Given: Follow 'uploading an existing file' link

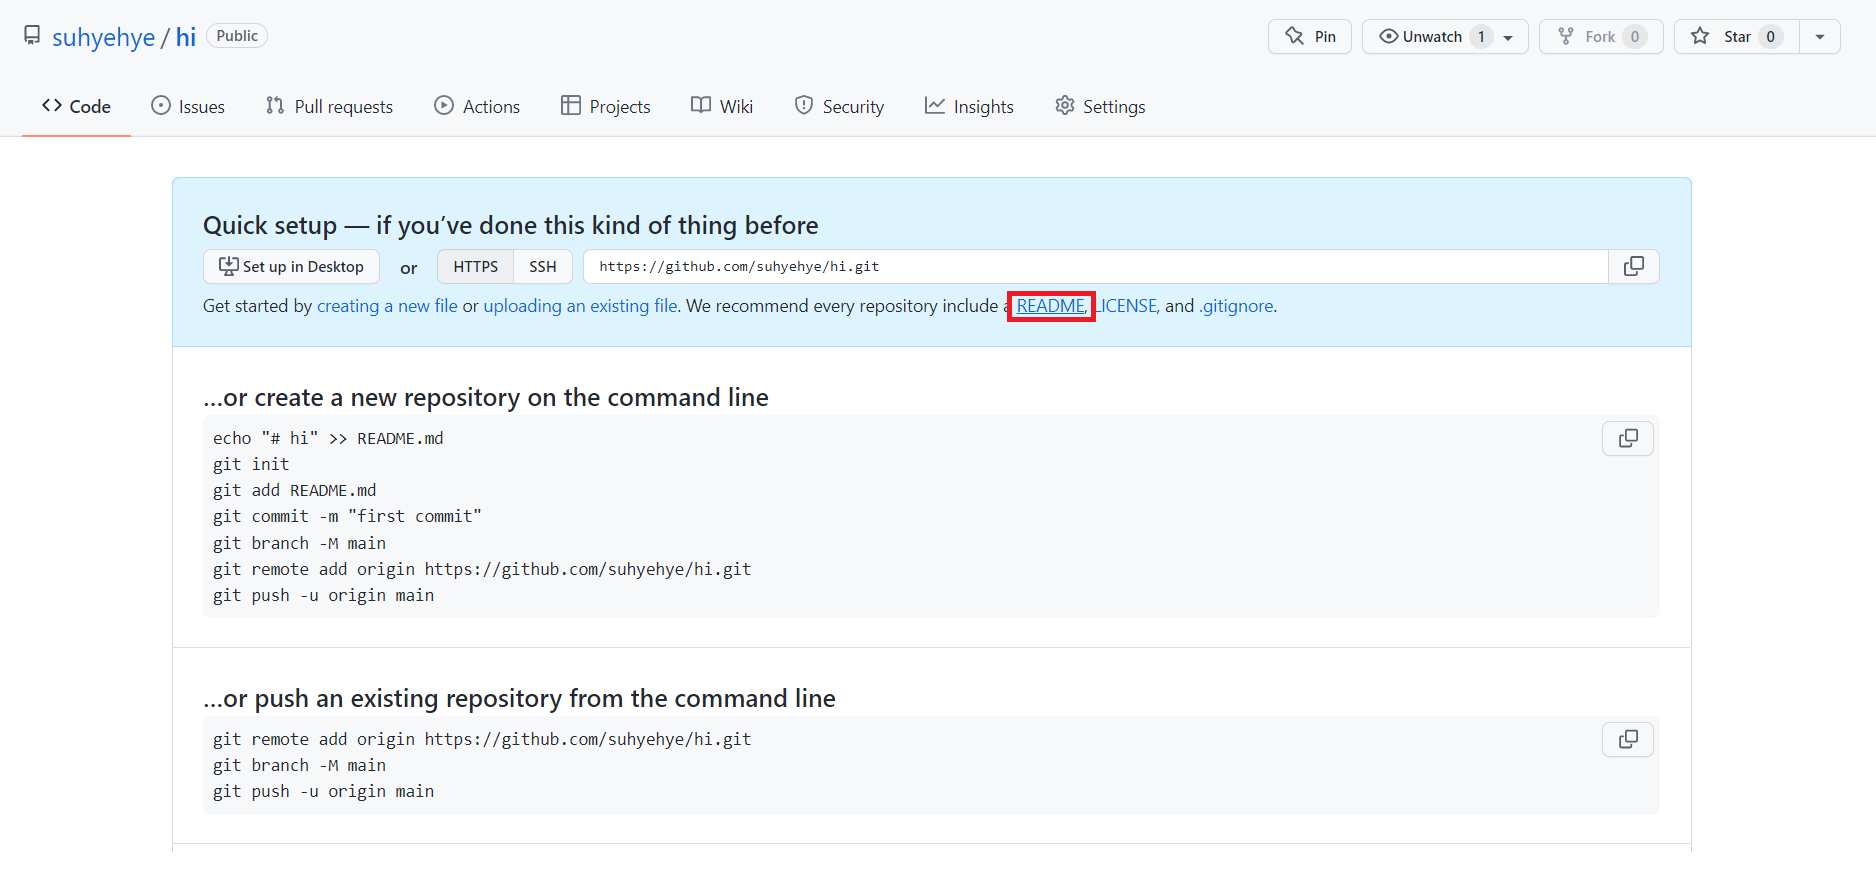Looking at the screenshot, I should (580, 306).
